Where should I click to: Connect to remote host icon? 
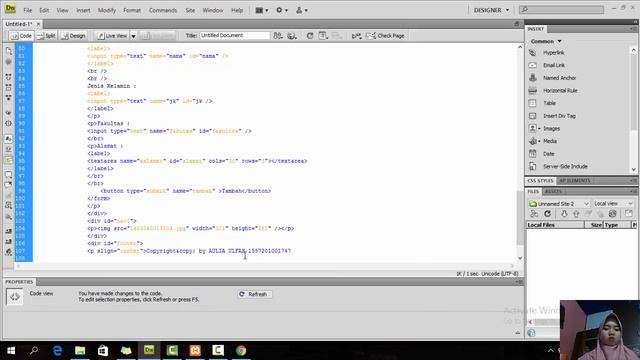coord(534,214)
